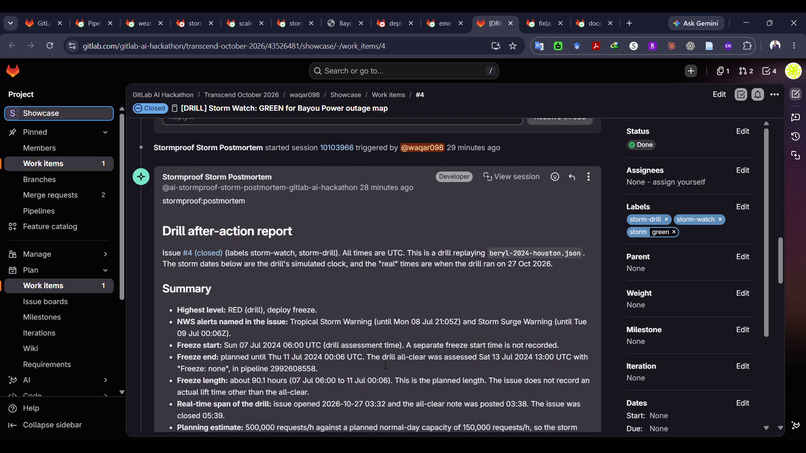Open the issue more actions menu

pyautogui.click(x=774, y=95)
